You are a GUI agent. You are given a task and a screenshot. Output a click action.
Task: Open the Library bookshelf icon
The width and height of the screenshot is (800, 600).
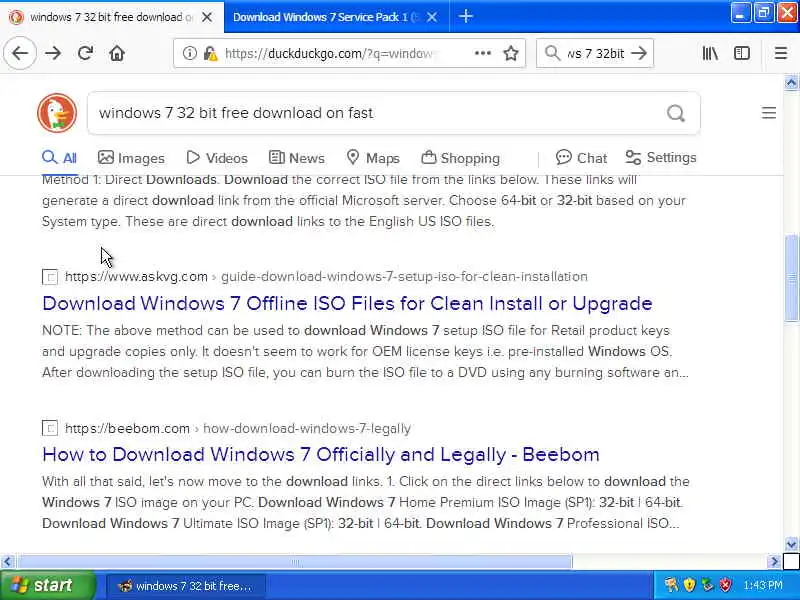[710, 53]
